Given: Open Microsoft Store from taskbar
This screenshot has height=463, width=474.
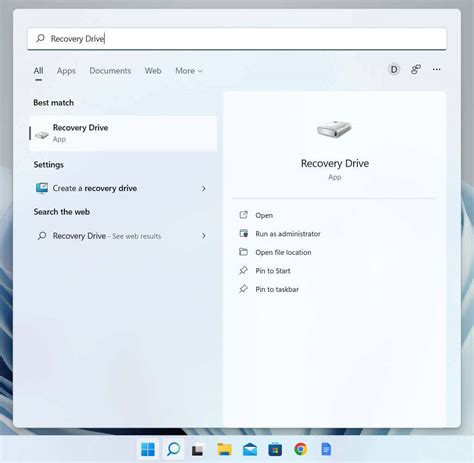Looking at the screenshot, I should (275, 449).
